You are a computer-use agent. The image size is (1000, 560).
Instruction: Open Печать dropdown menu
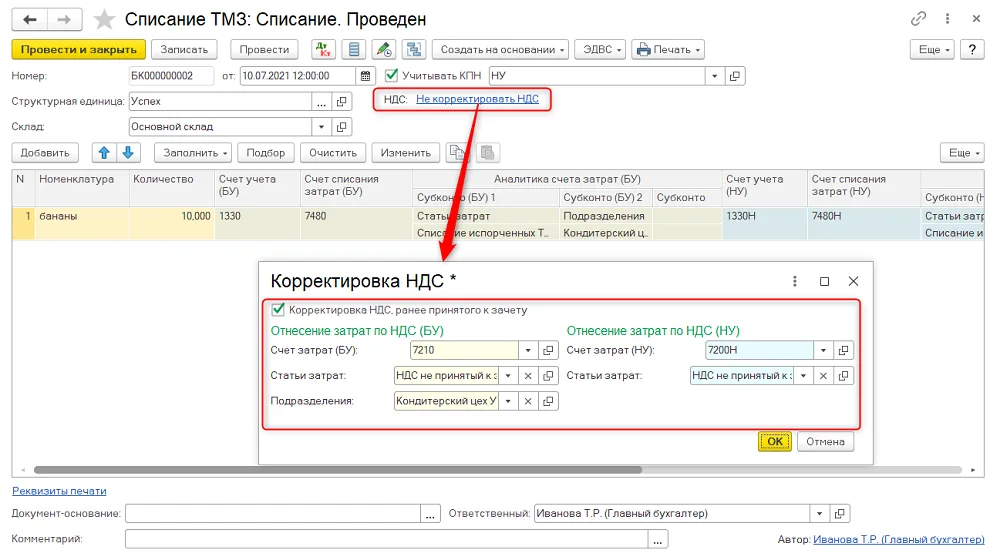pos(668,49)
